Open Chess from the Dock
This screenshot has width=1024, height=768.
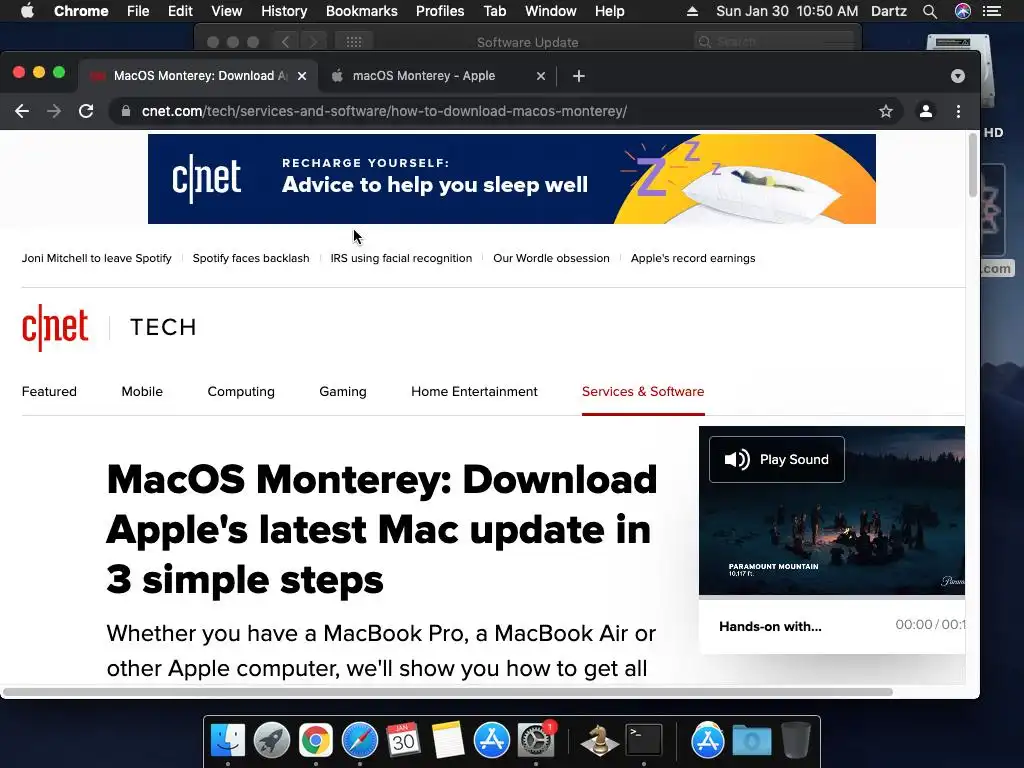[599, 740]
